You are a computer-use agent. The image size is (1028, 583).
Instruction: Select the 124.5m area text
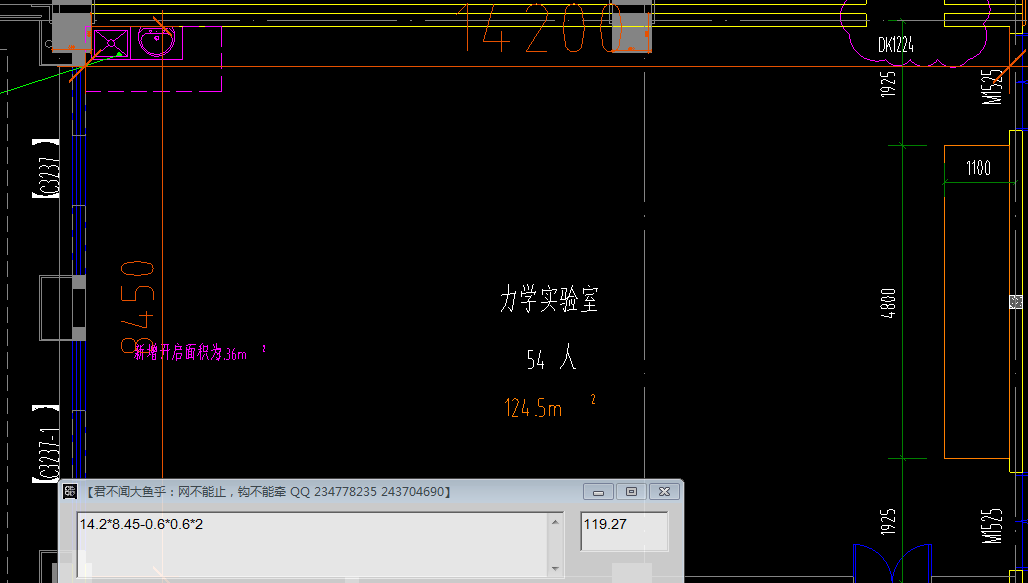[549, 407]
